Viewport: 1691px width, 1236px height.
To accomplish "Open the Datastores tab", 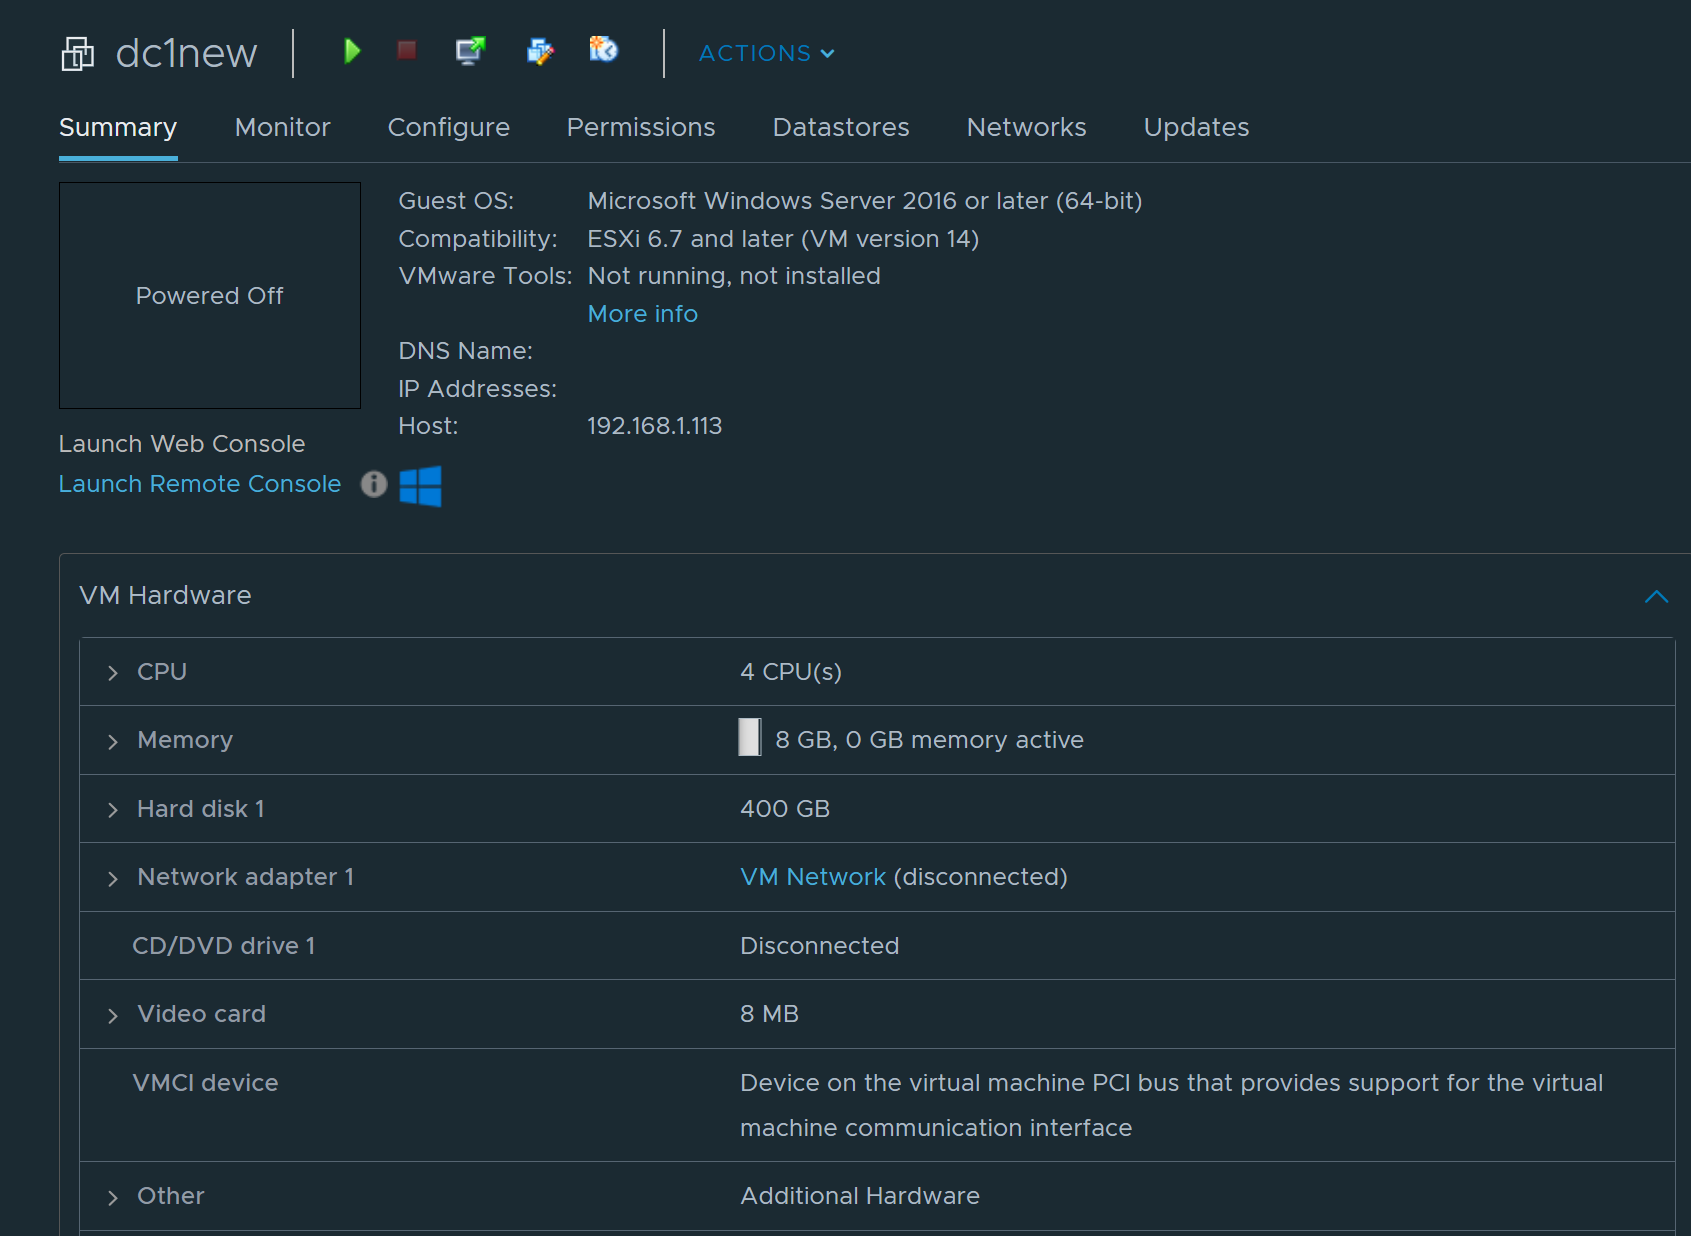I will click(840, 127).
